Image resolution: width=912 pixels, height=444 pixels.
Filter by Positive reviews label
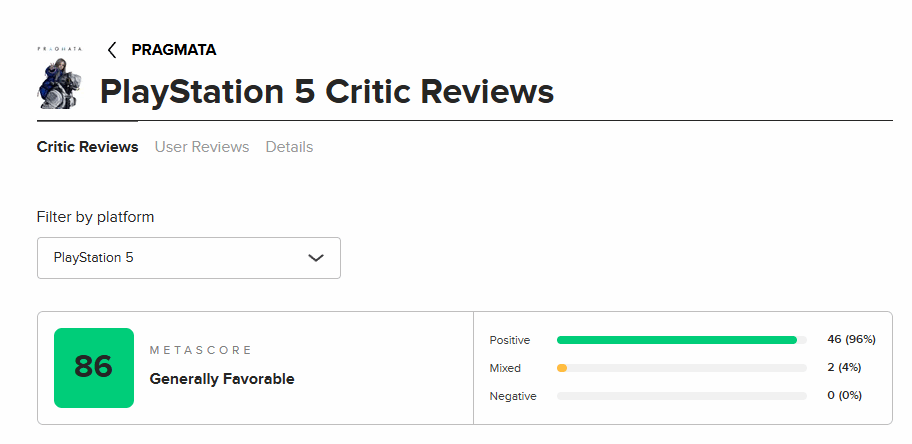510,340
